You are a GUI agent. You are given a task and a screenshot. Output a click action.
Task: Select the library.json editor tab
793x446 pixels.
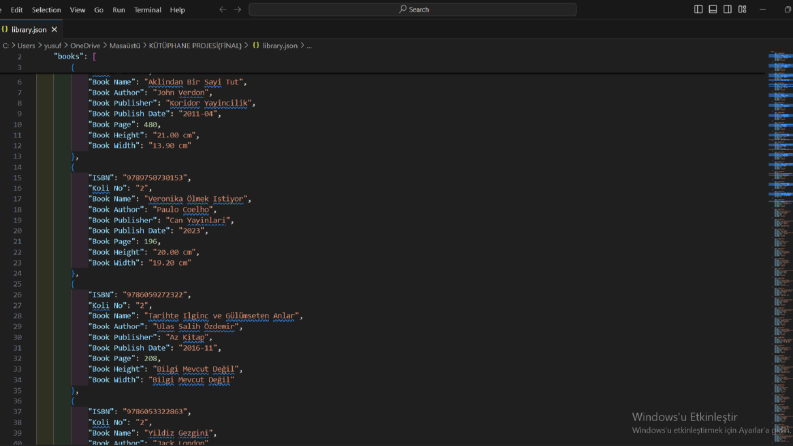coord(31,29)
